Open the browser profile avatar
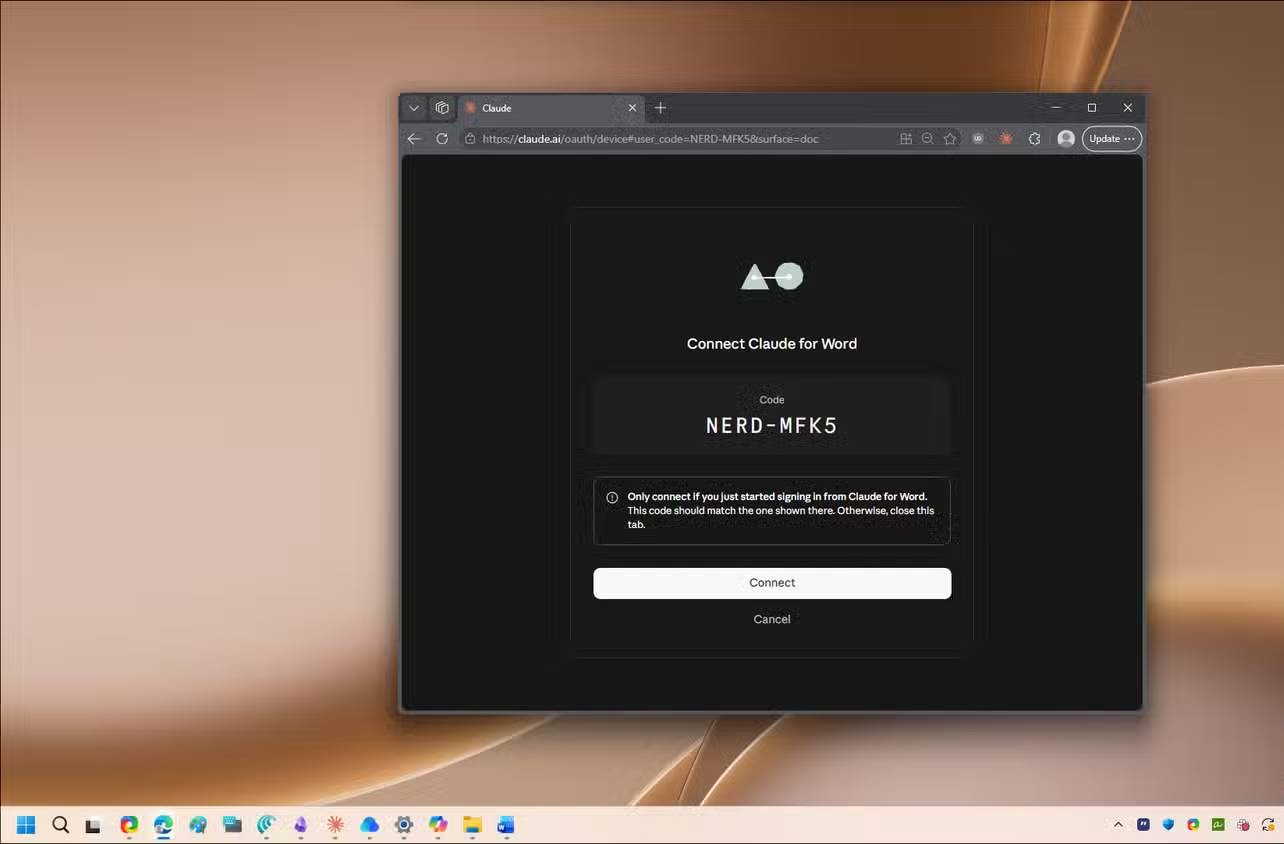 1066,139
